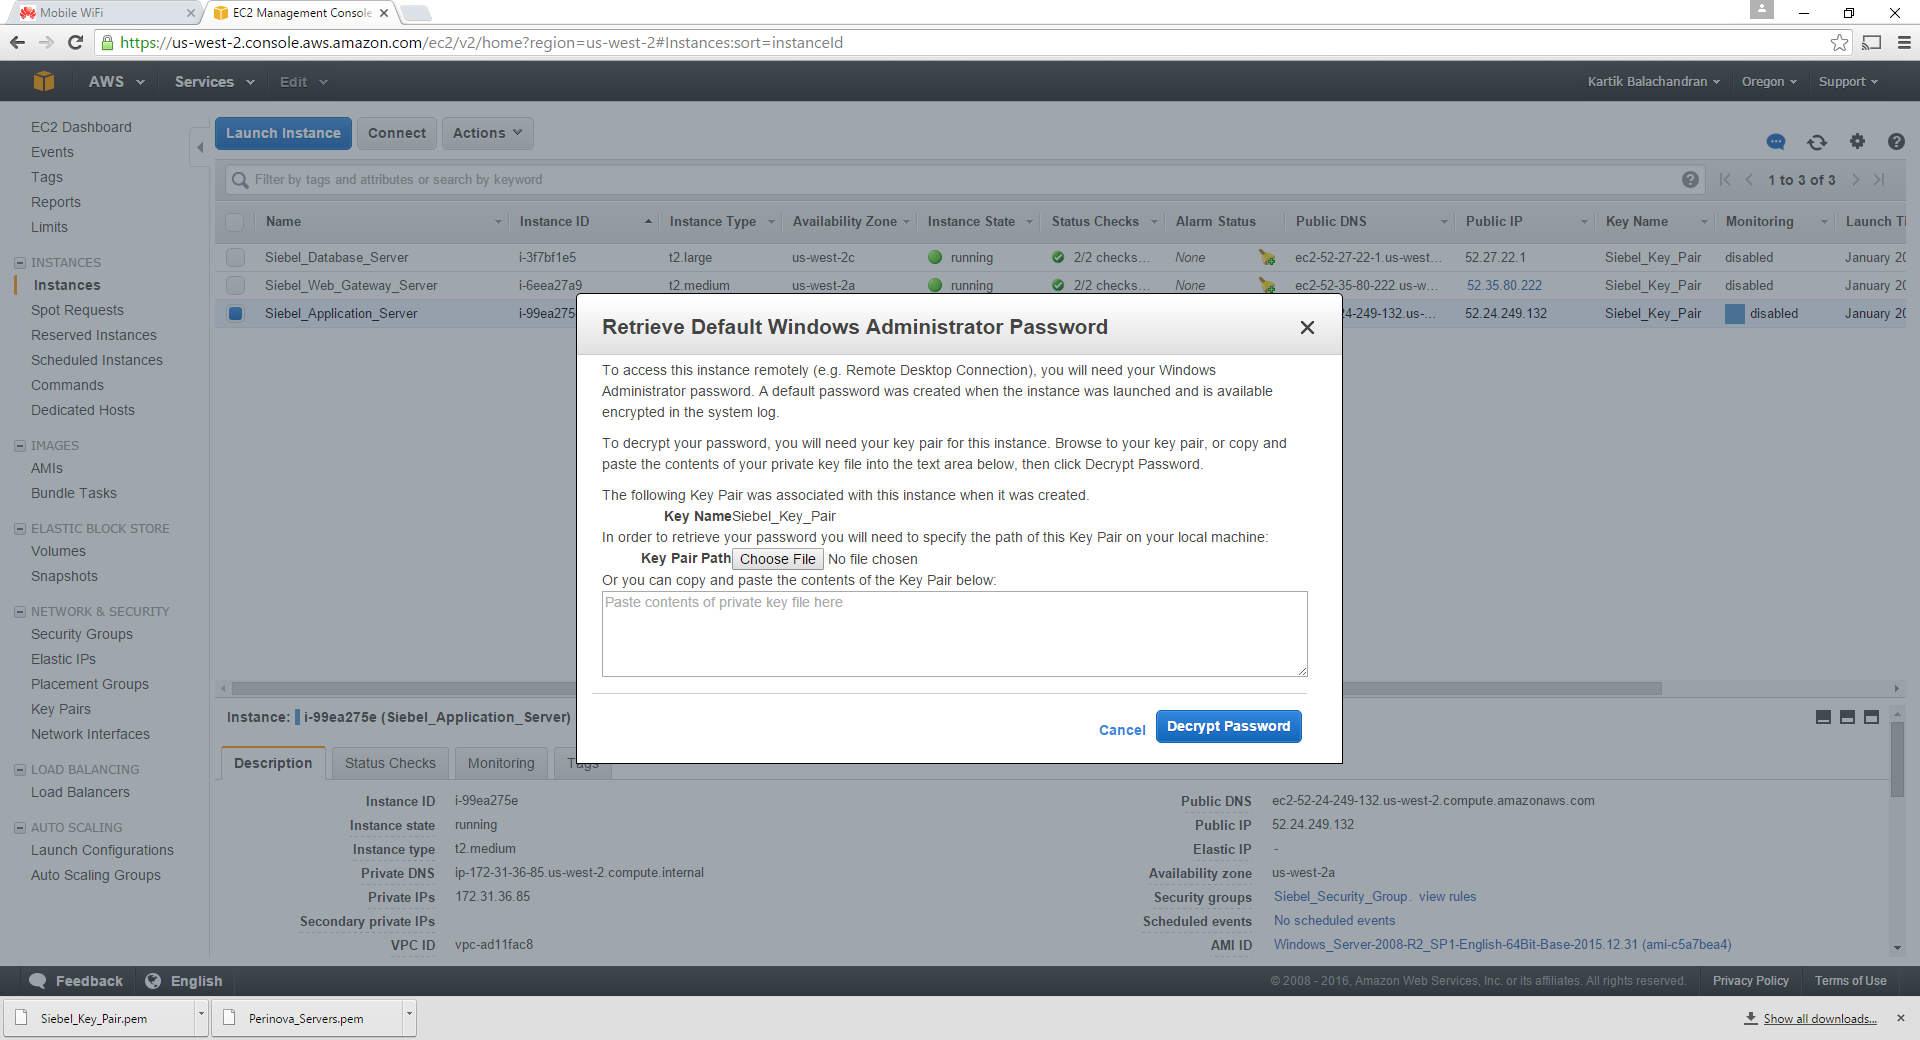Click the details panel vertical scrollbar
Screen dimensions: 1920x1040
[x=1897, y=758]
